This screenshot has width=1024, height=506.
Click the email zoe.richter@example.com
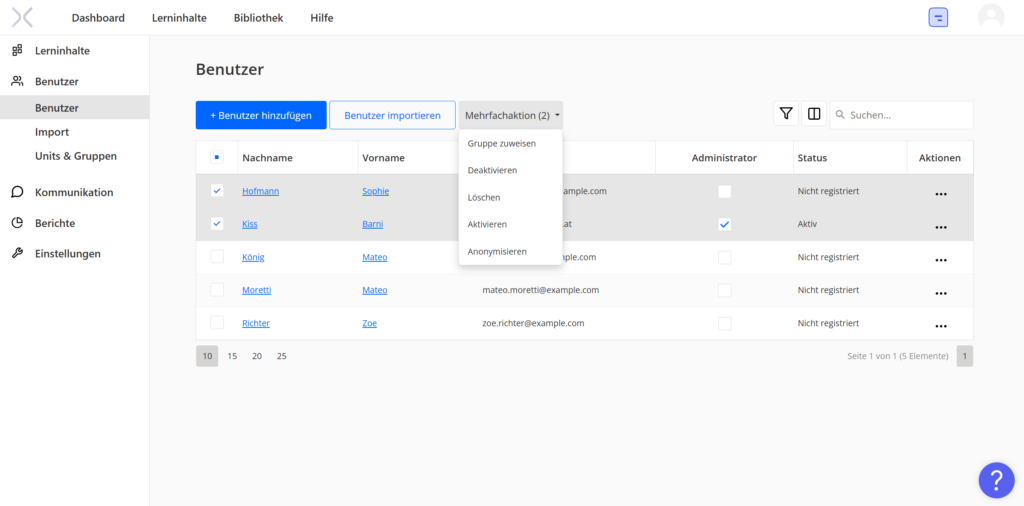(x=534, y=323)
